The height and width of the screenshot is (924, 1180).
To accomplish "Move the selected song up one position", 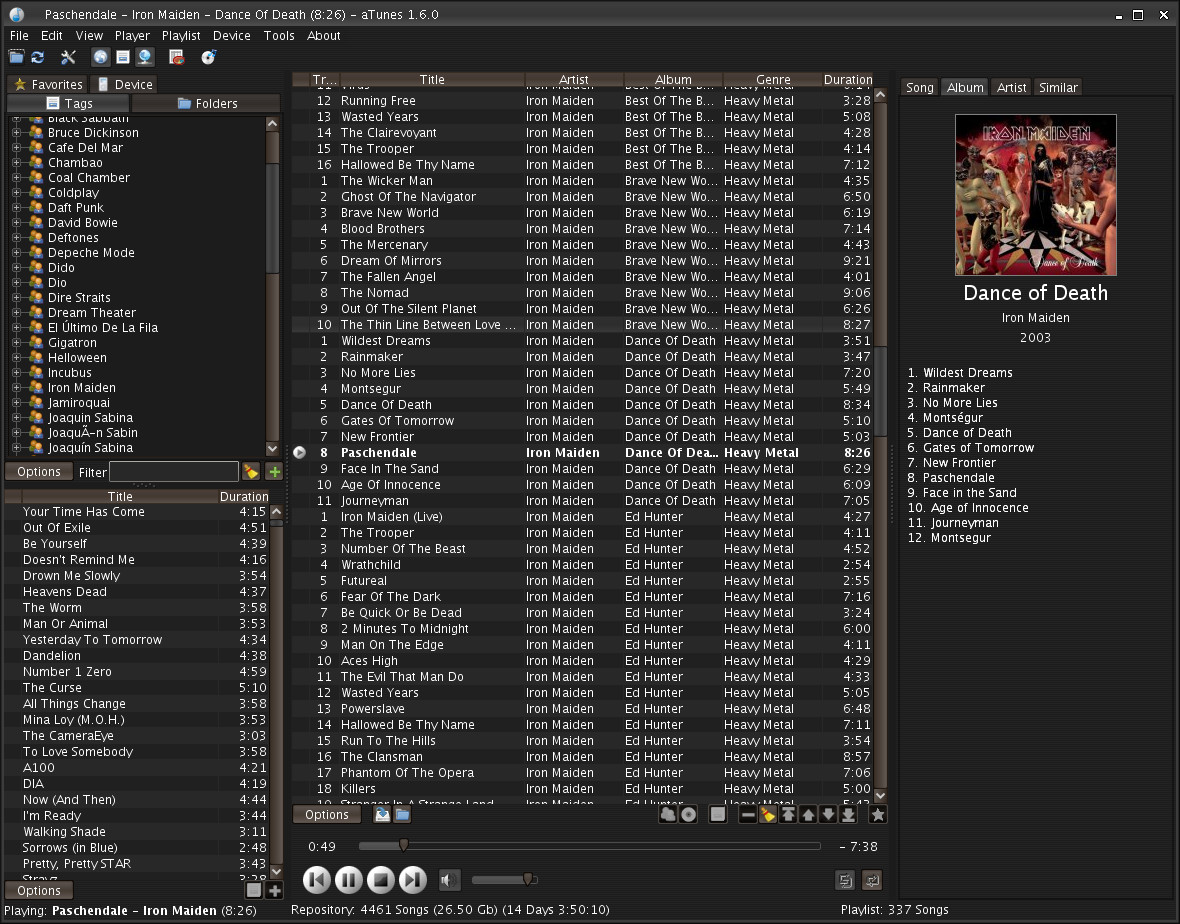I will point(808,814).
